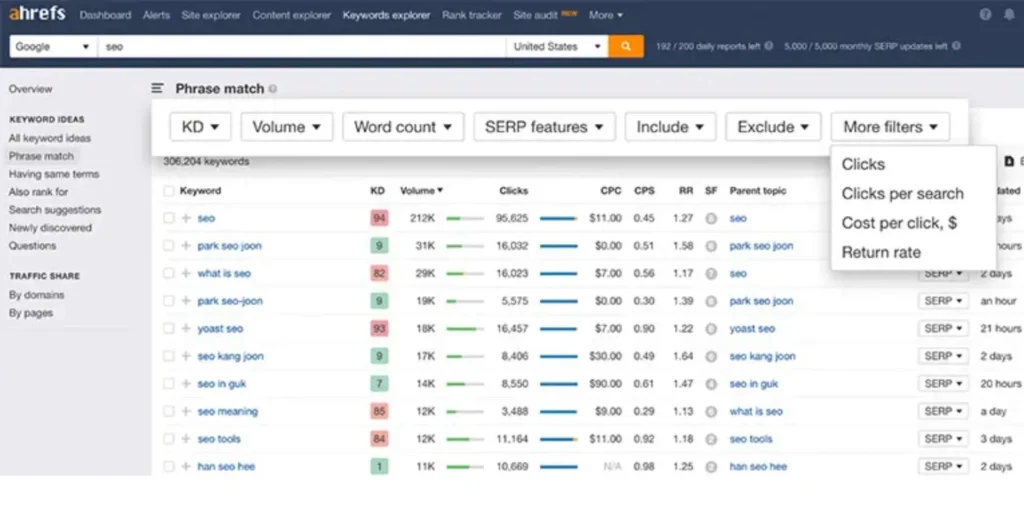
Task: Go to Site explorer in top navigation
Action: tap(210, 15)
